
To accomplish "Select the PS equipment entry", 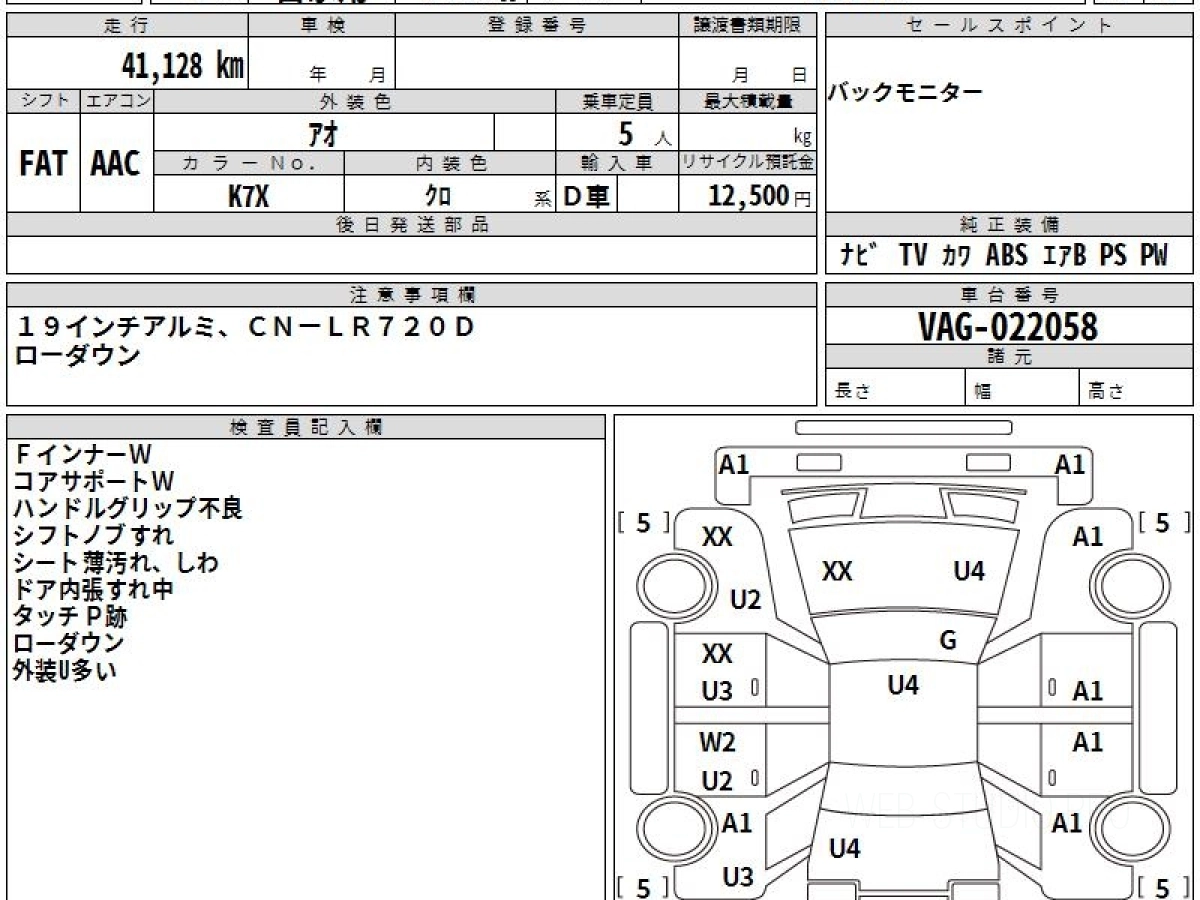I will tap(1113, 255).
